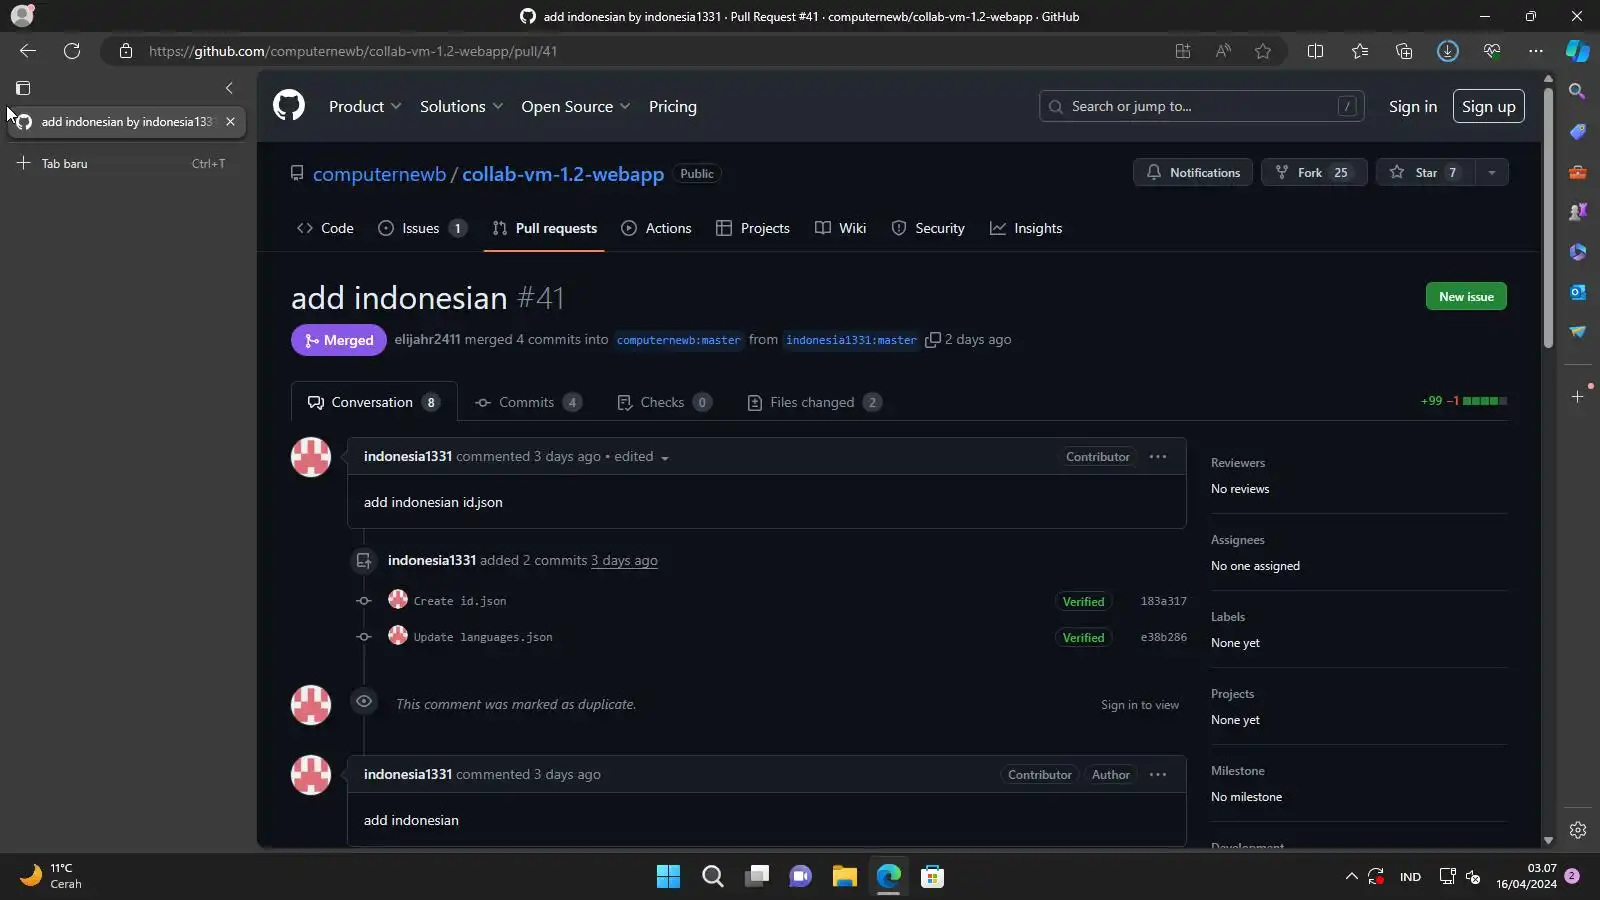This screenshot has width=1600, height=900.
Task: Click the sidebar search icon
Action: pos(1577,91)
